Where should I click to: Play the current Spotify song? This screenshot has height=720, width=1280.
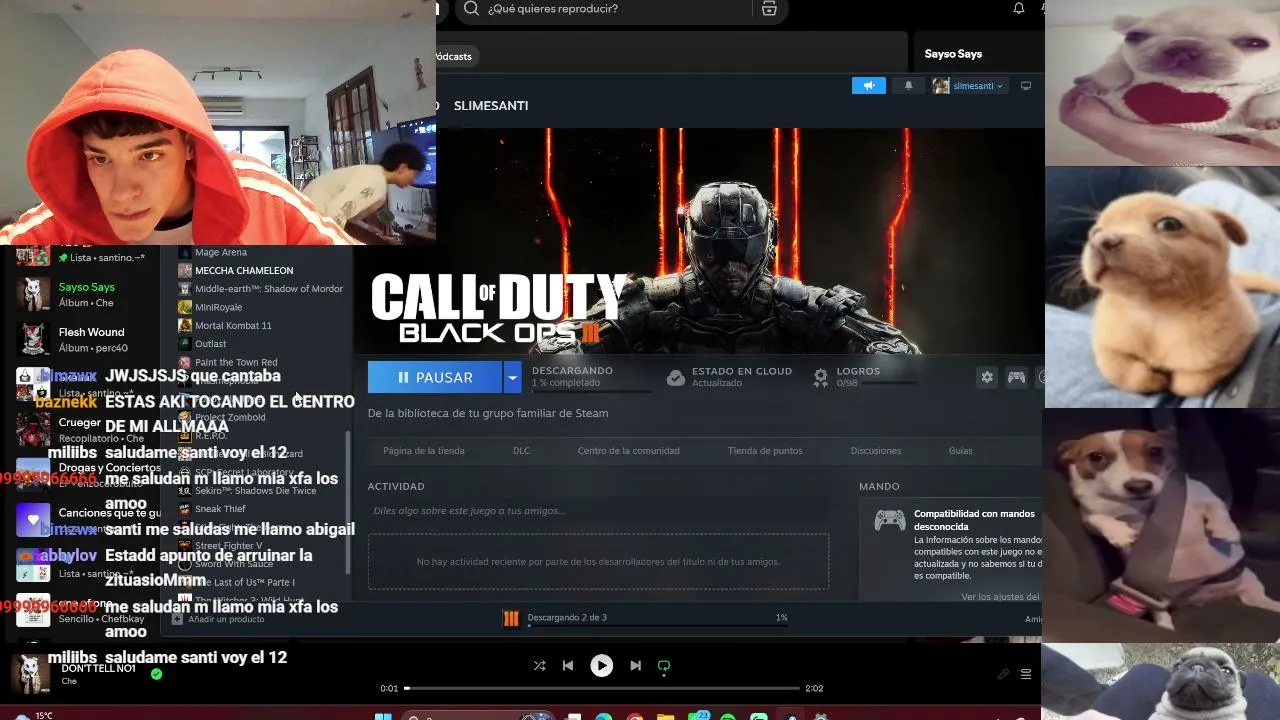(601, 665)
